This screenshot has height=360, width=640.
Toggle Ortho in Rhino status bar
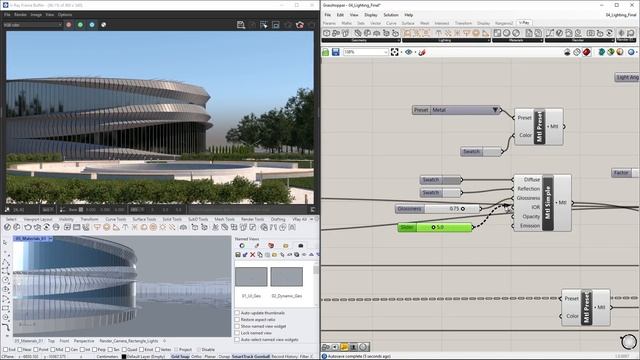pyautogui.click(x=196, y=356)
